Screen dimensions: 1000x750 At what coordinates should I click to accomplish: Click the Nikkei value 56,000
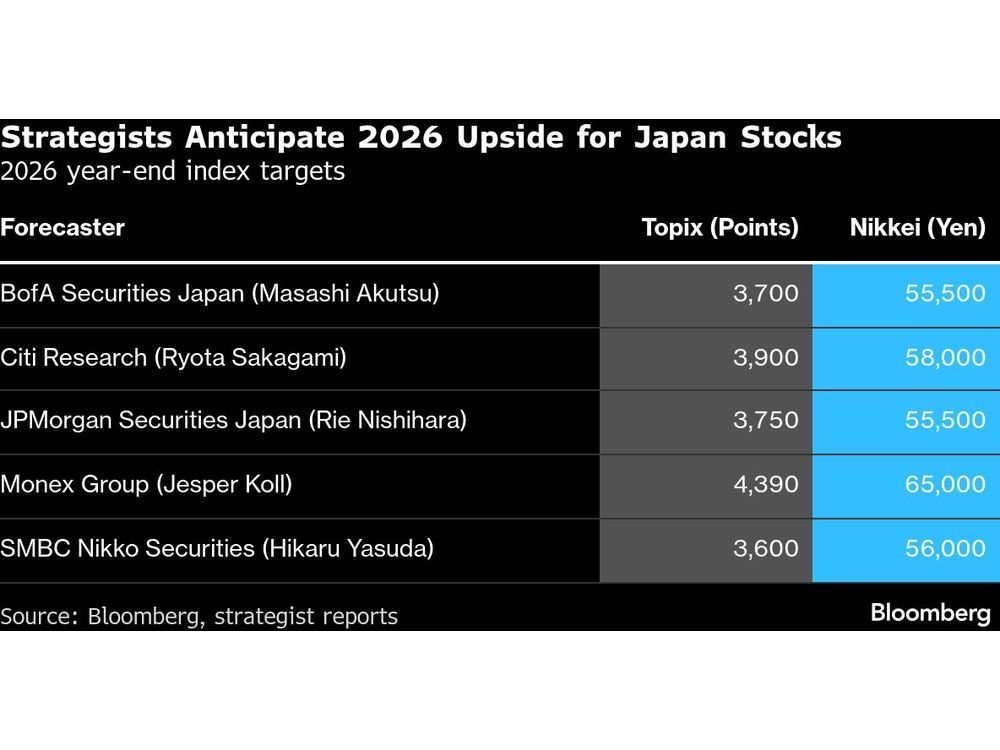pyautogui.click(x=945, y=549)
